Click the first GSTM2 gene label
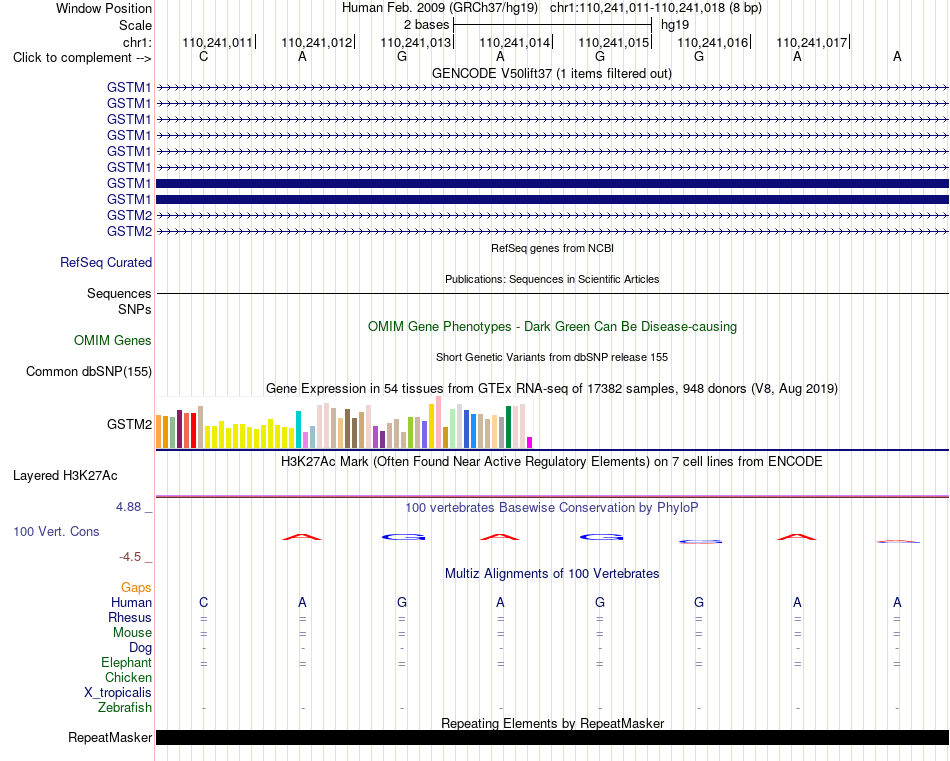The width and height of the screenshot is (950, 761). (x=129, y=215)
